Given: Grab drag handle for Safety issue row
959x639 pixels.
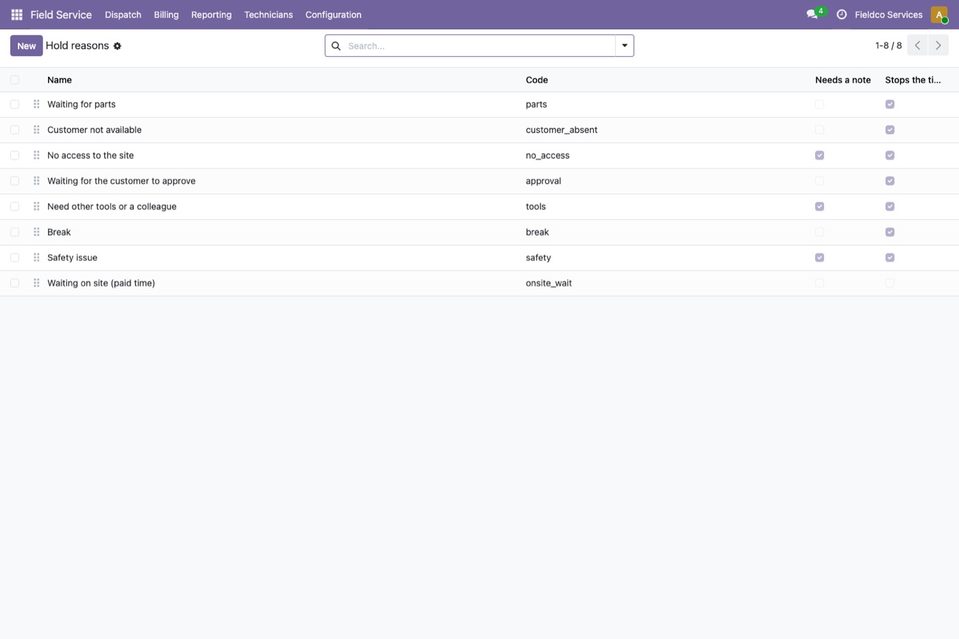Looking at the screenshot, I should (x=37, y=258).
